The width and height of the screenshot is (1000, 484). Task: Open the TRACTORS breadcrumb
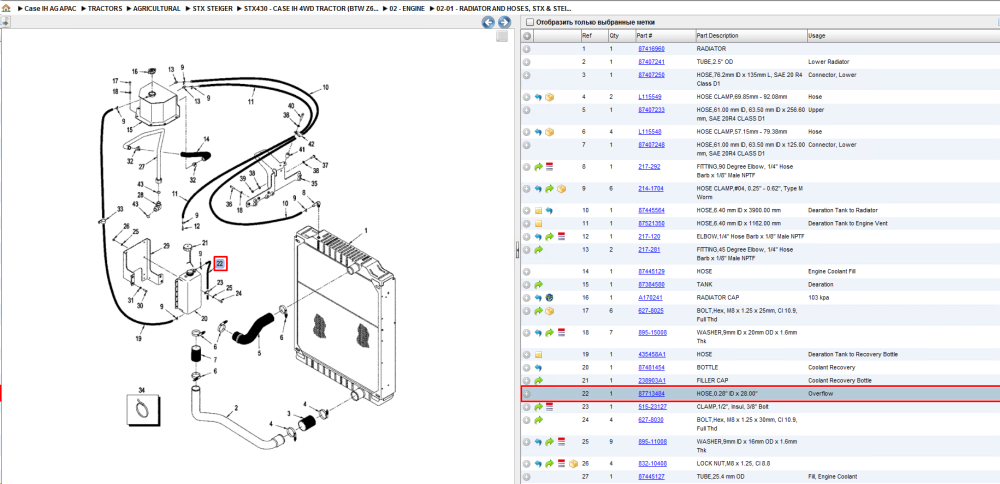(105, 9)
